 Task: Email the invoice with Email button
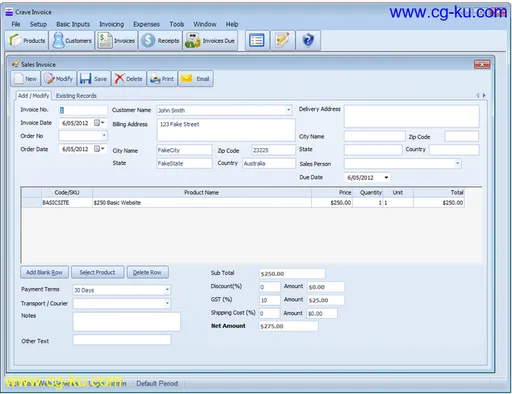(195, 79)
